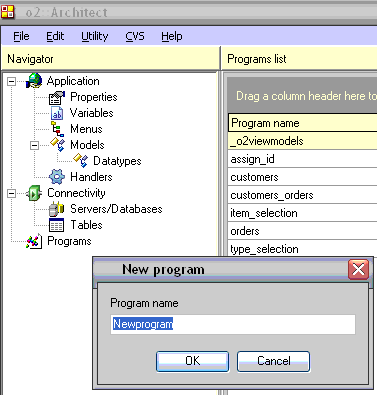The image size is (377, 395).
Task: Click the Servers/Databases icon
Action: click(x=57, y=209)
